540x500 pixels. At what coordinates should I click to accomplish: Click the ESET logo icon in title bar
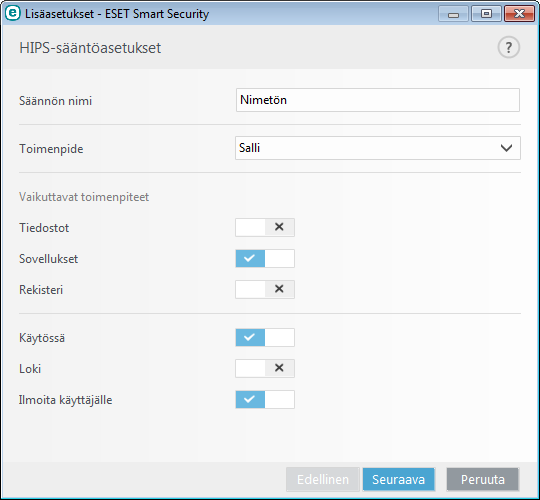(x=13, y=13)
